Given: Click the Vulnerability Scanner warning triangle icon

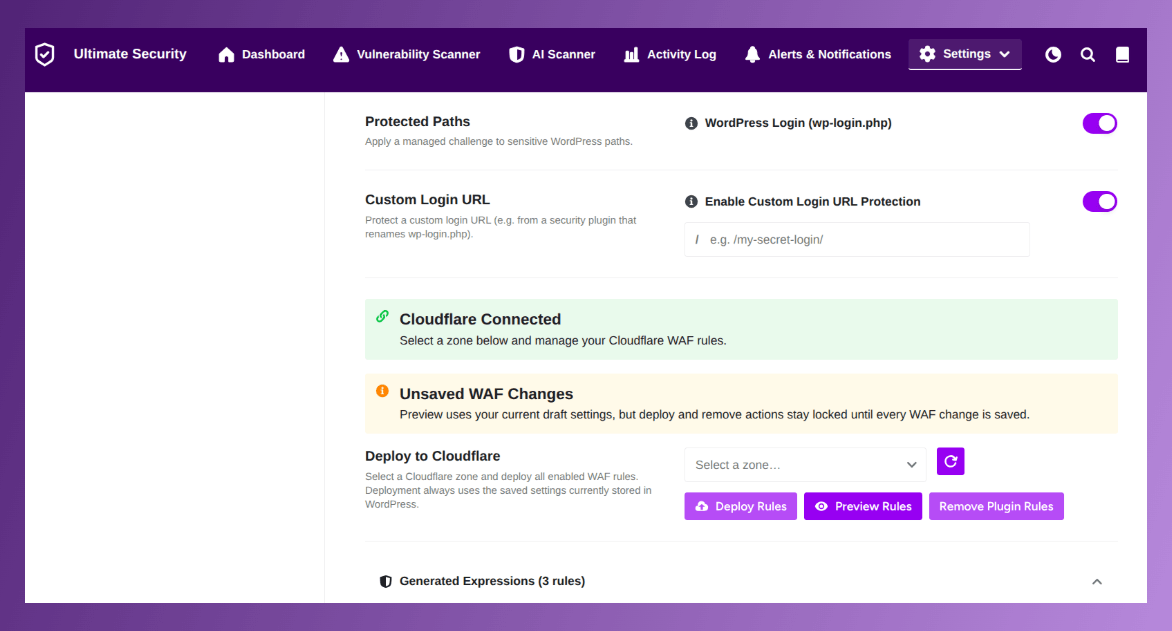Looking at the screenshot, I should pyautogui.click(x=341, y=55).
